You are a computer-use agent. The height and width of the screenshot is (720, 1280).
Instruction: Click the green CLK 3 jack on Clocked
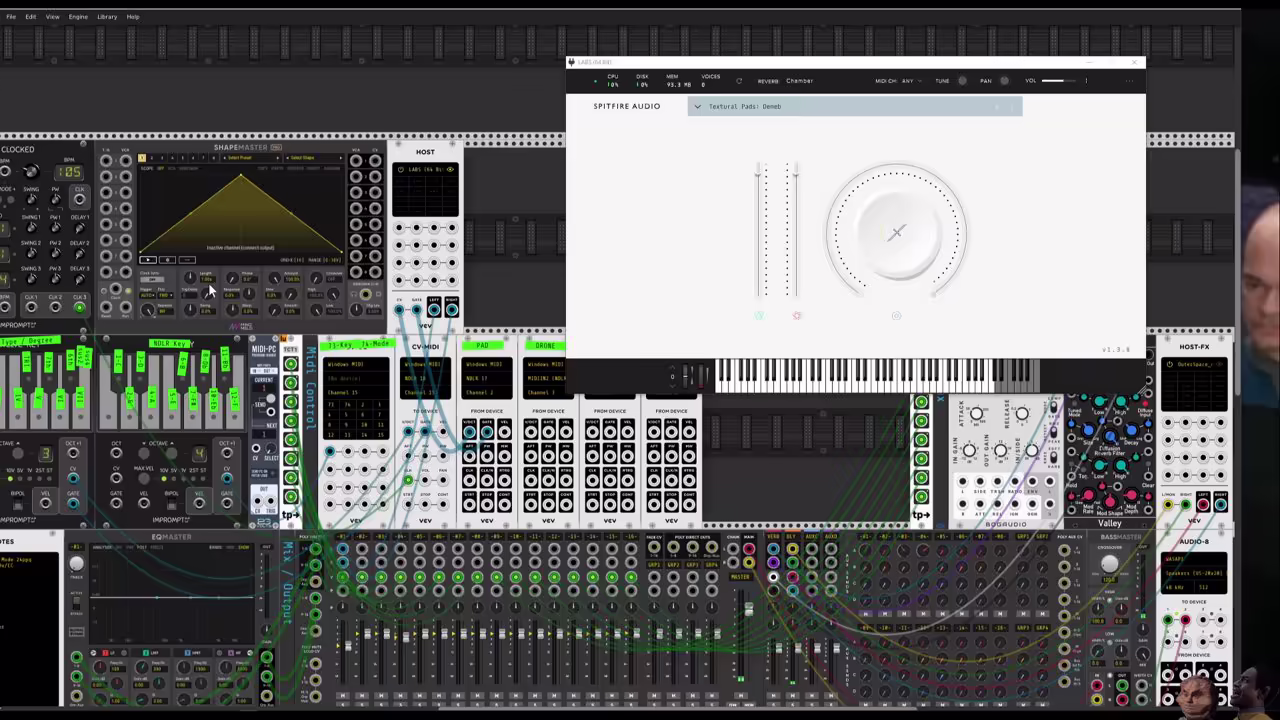[x=79, y=306]
